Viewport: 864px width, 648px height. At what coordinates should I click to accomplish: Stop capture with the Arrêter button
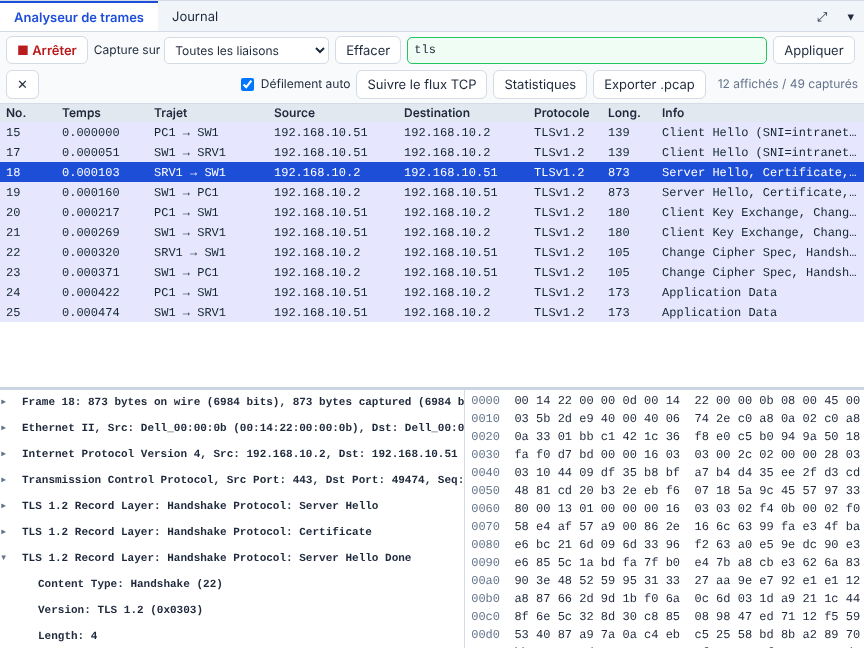[x=47, y=50]
